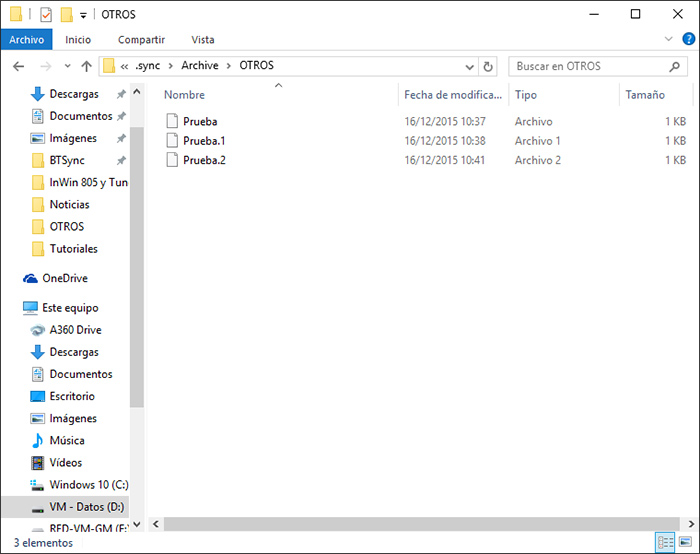Click the Archive breadcrumb in address bar
This screenshot has width=700, height=554.
(x=199, y=66)
